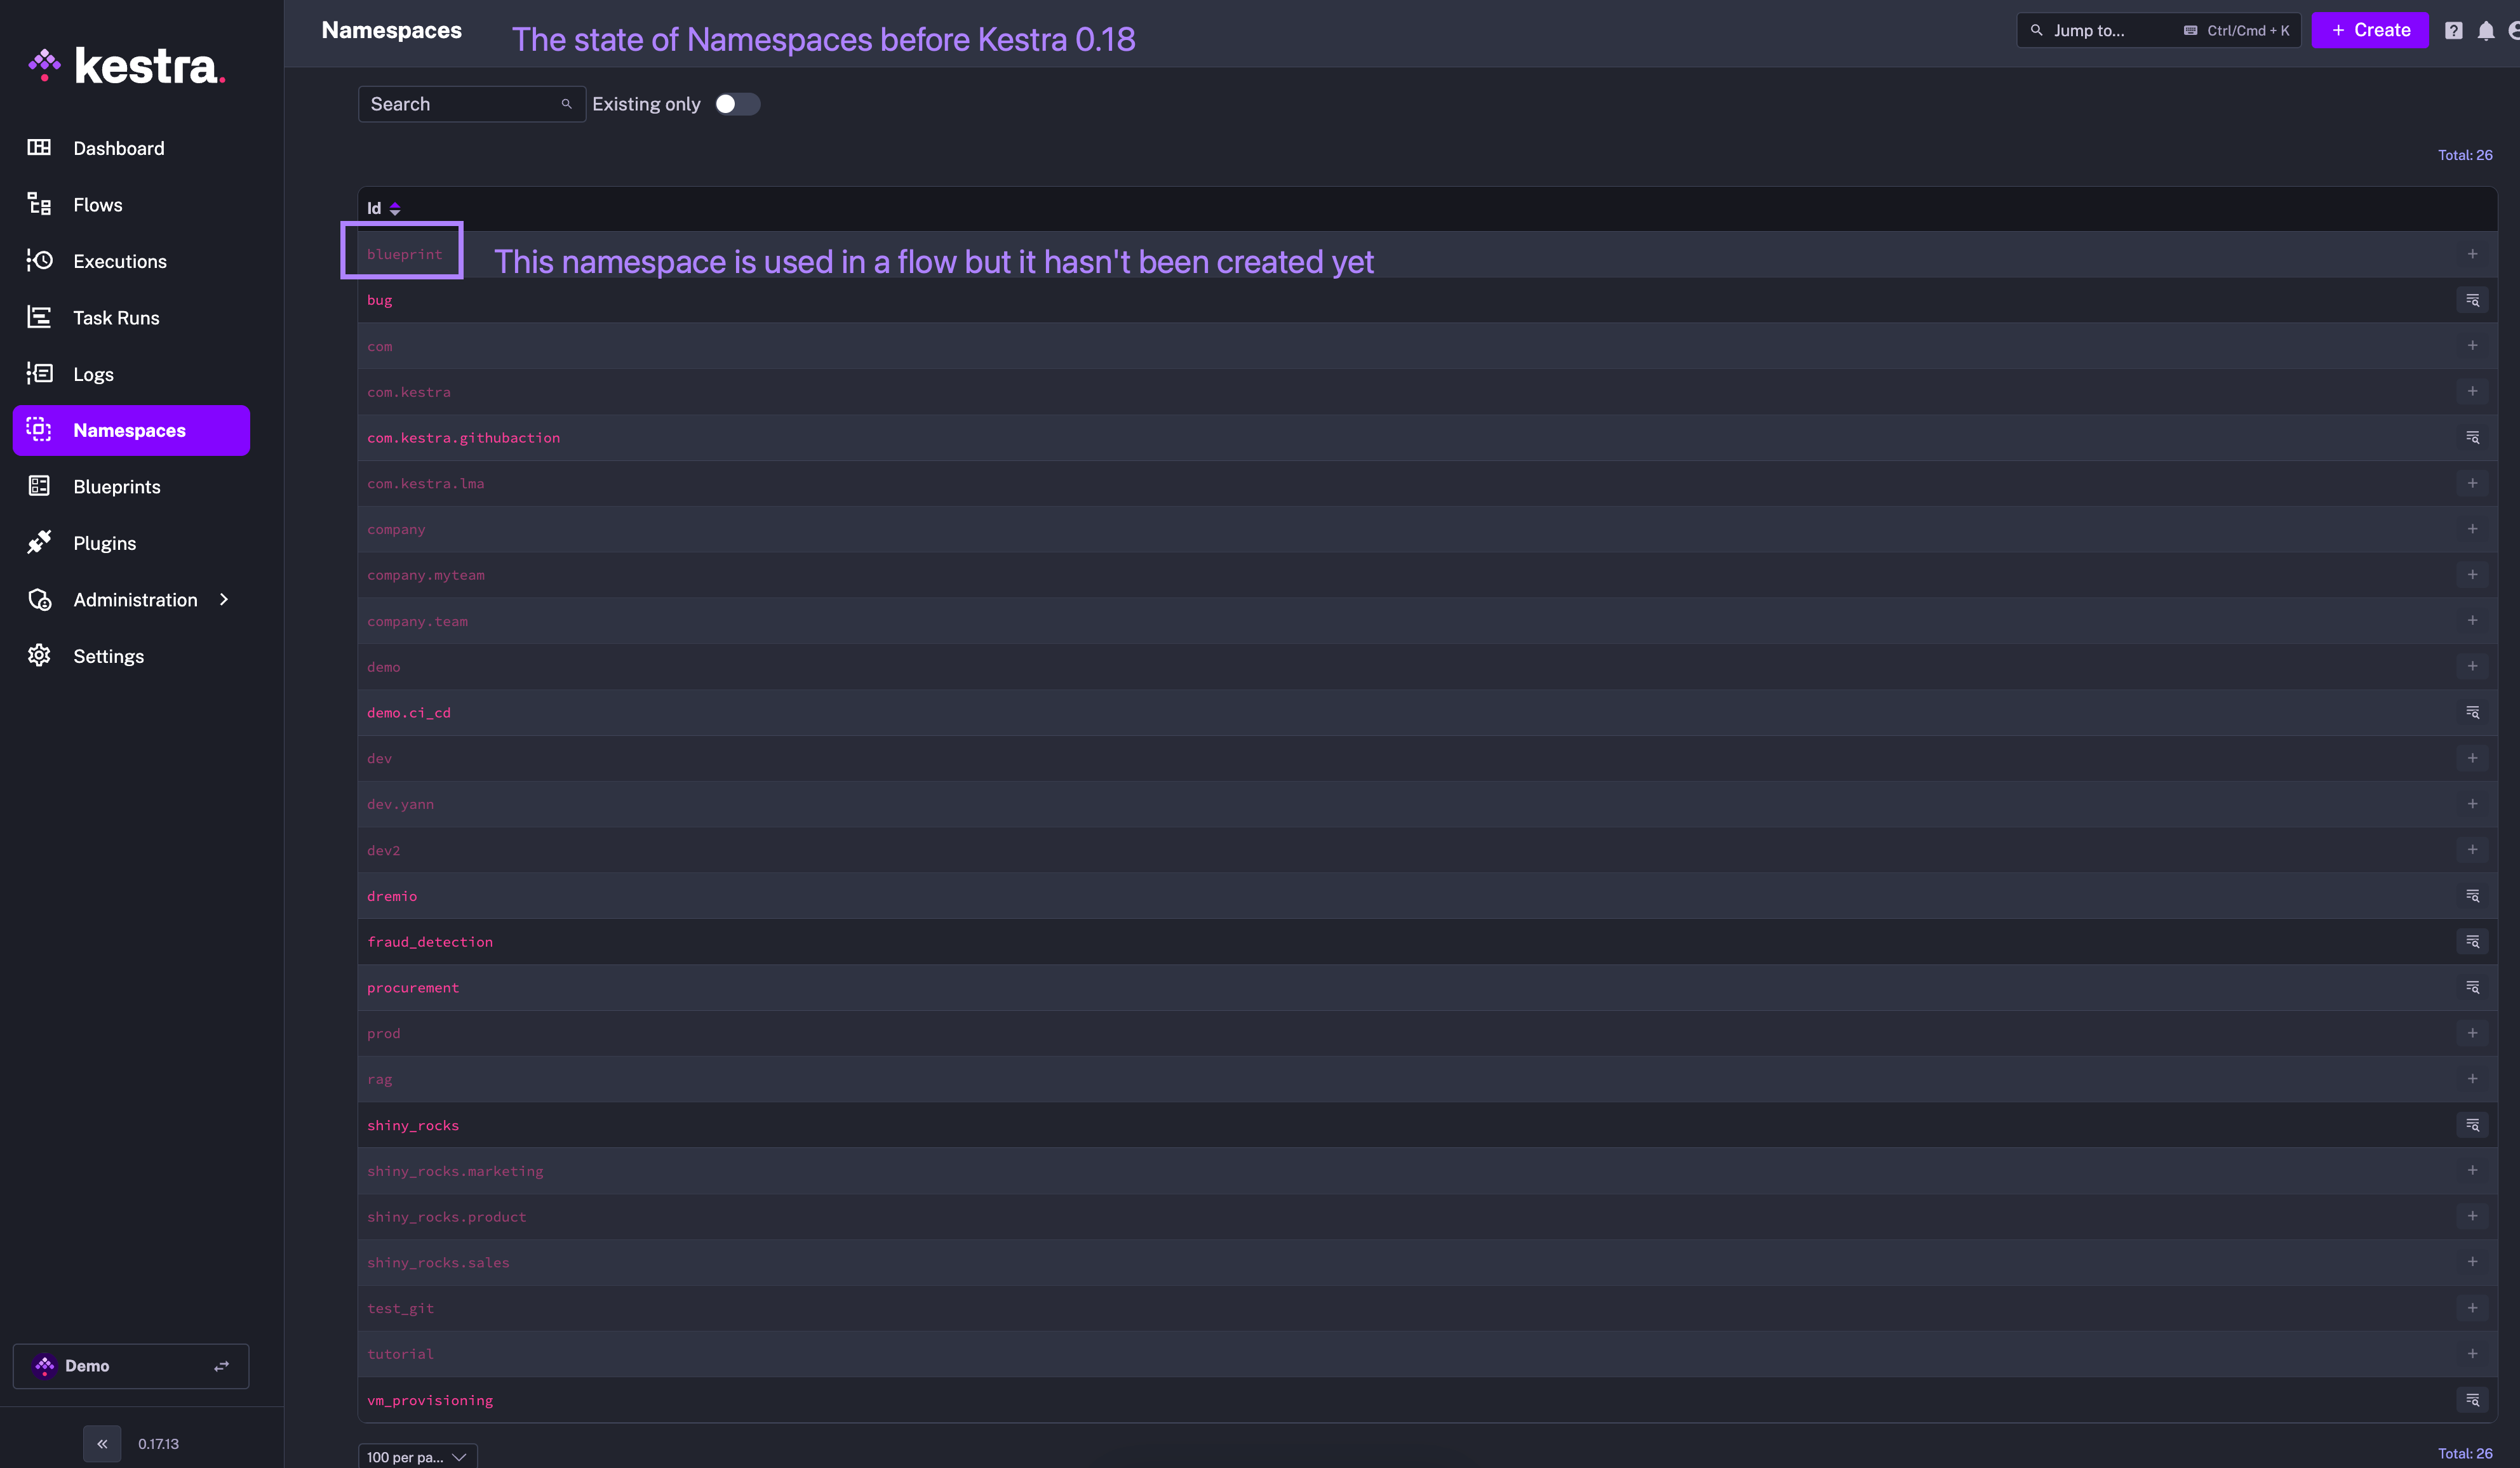Collapse the sidebar with the double-chevron button
Screen dimensions: 2520x1468
(101, 1443)
